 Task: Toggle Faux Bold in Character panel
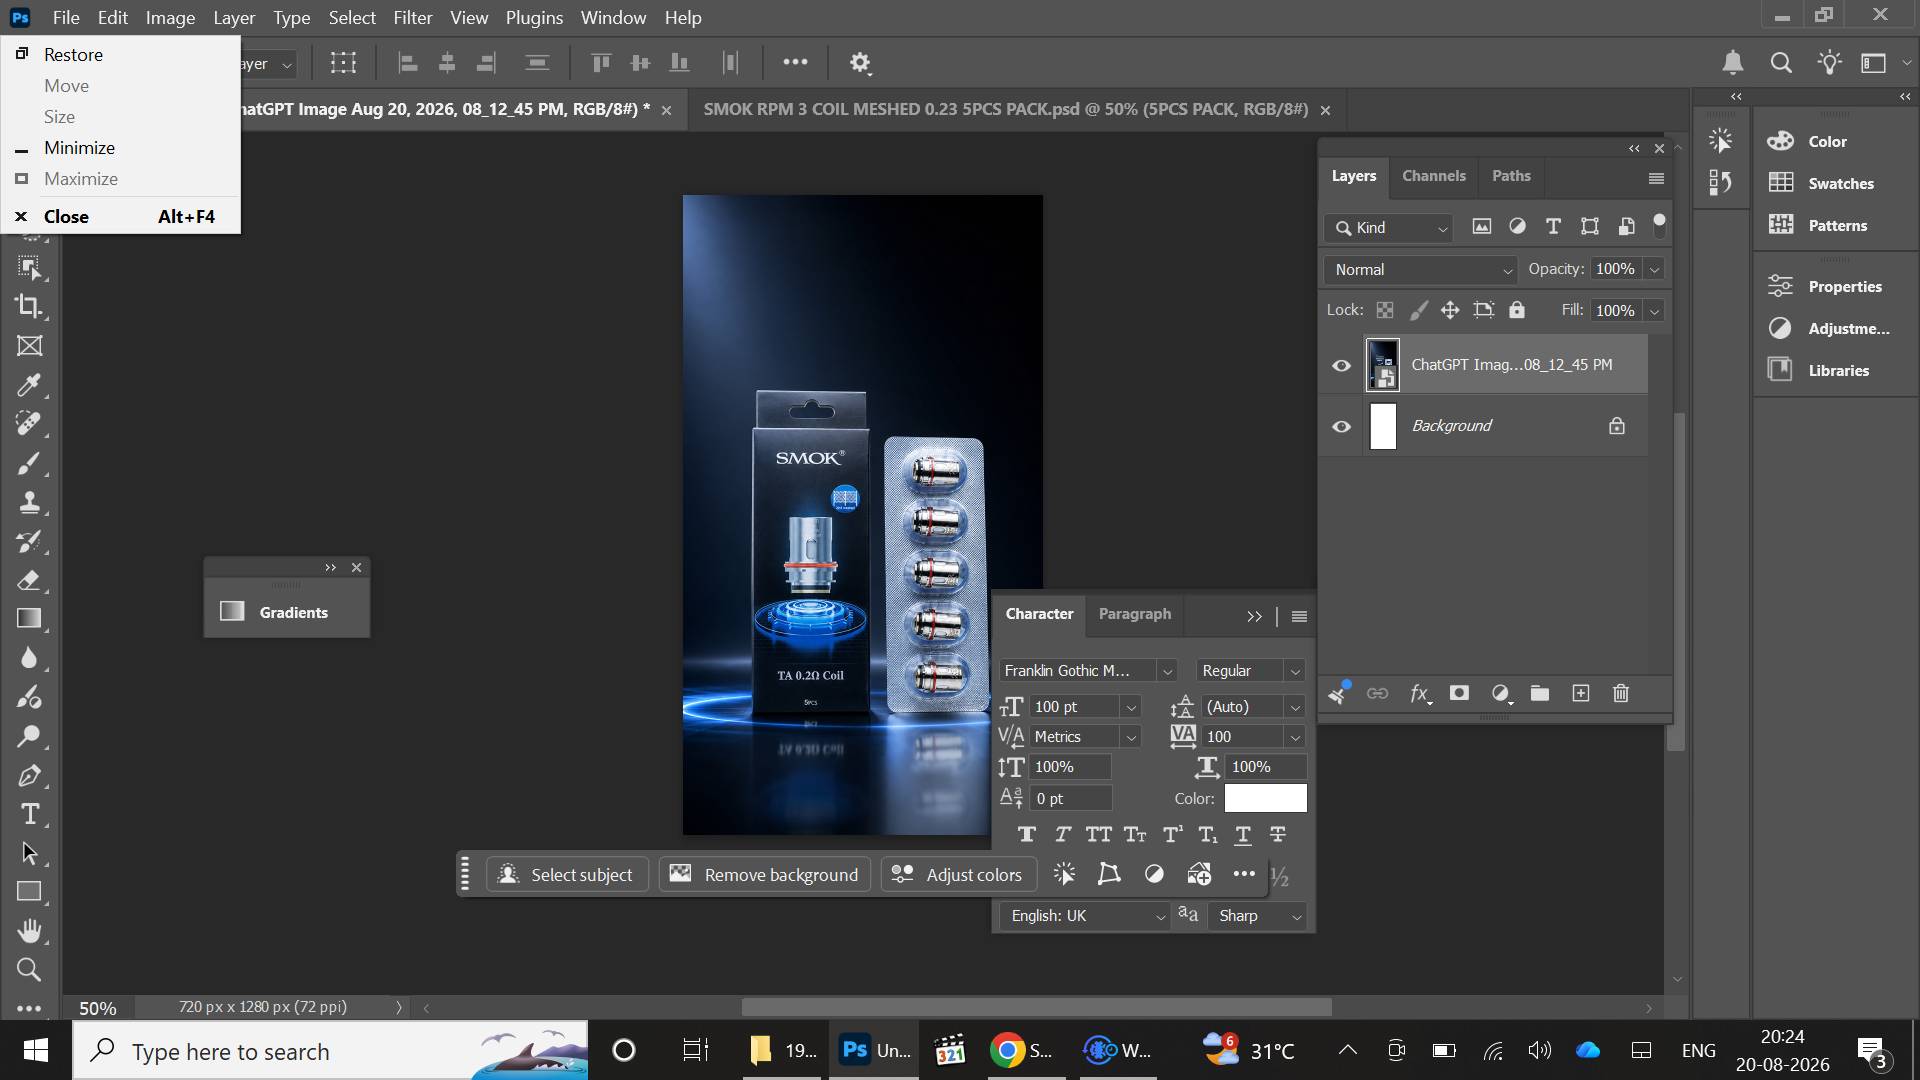[x=1026, y=835]
